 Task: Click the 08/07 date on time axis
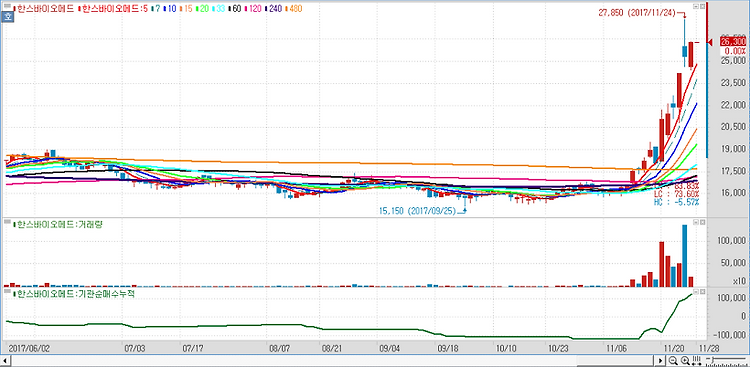[280, 347]
